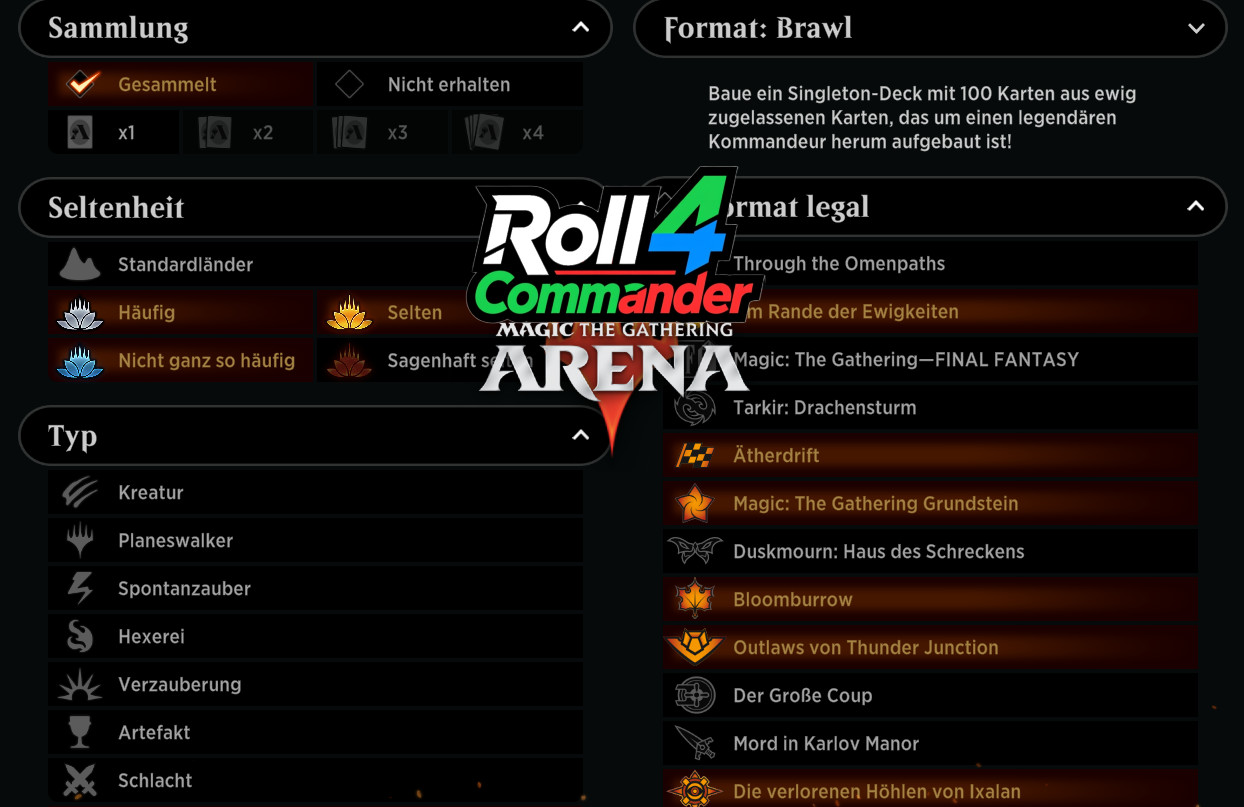
Task: Click the Standardländer mountain icon
Action: pyautogui.click(x=80, y=264)
